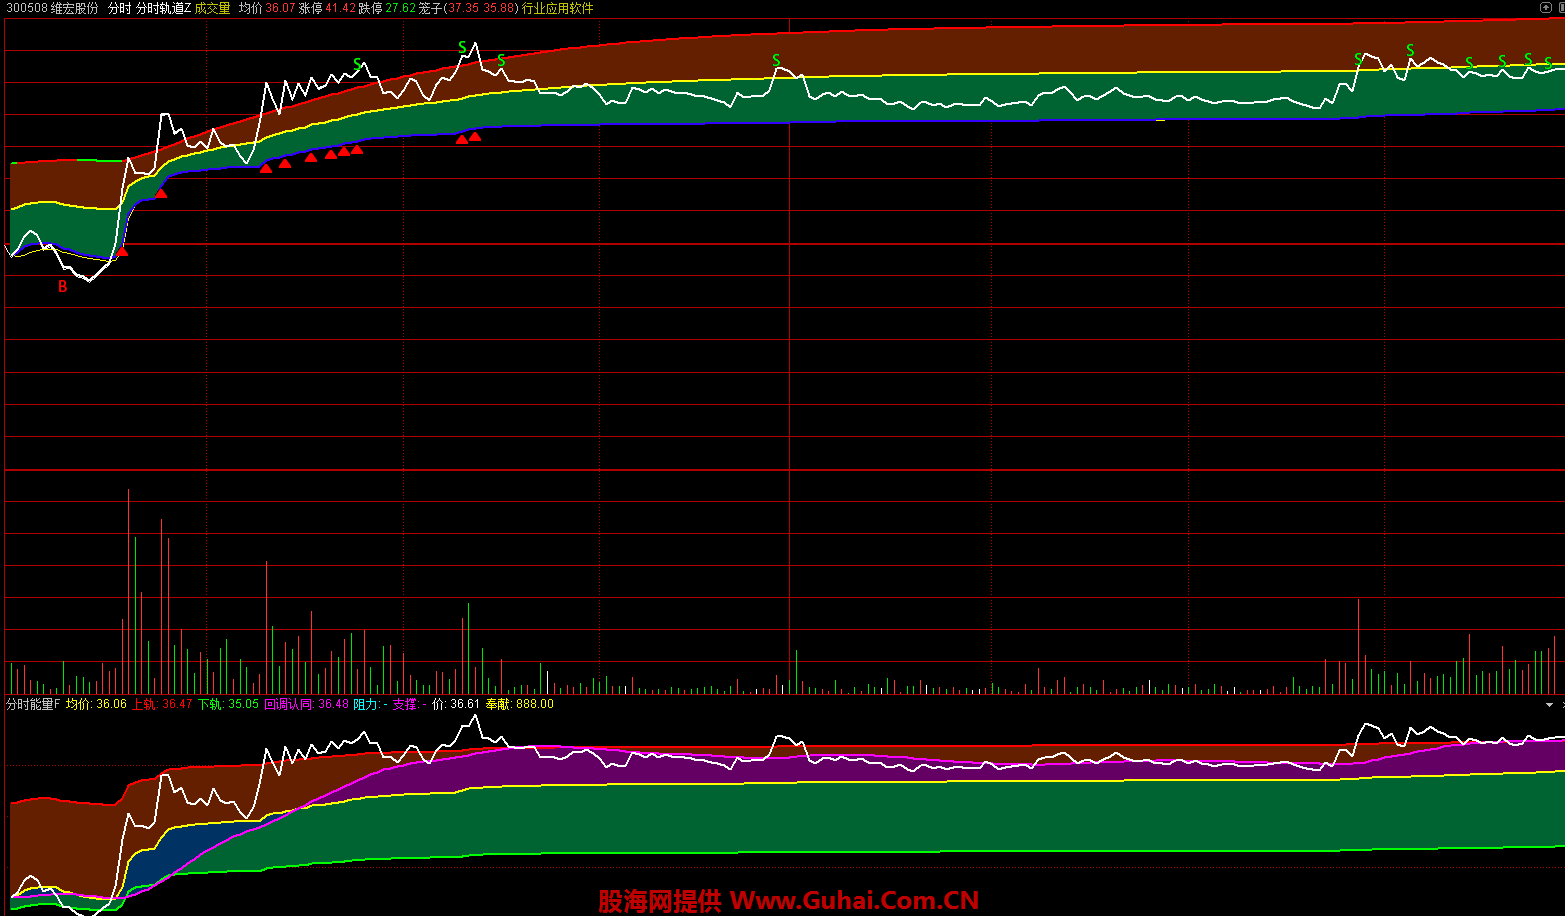1565x916 pixels.
Task: Click the rightmost red triangle signal marker
Action: (x=475, y=136)
